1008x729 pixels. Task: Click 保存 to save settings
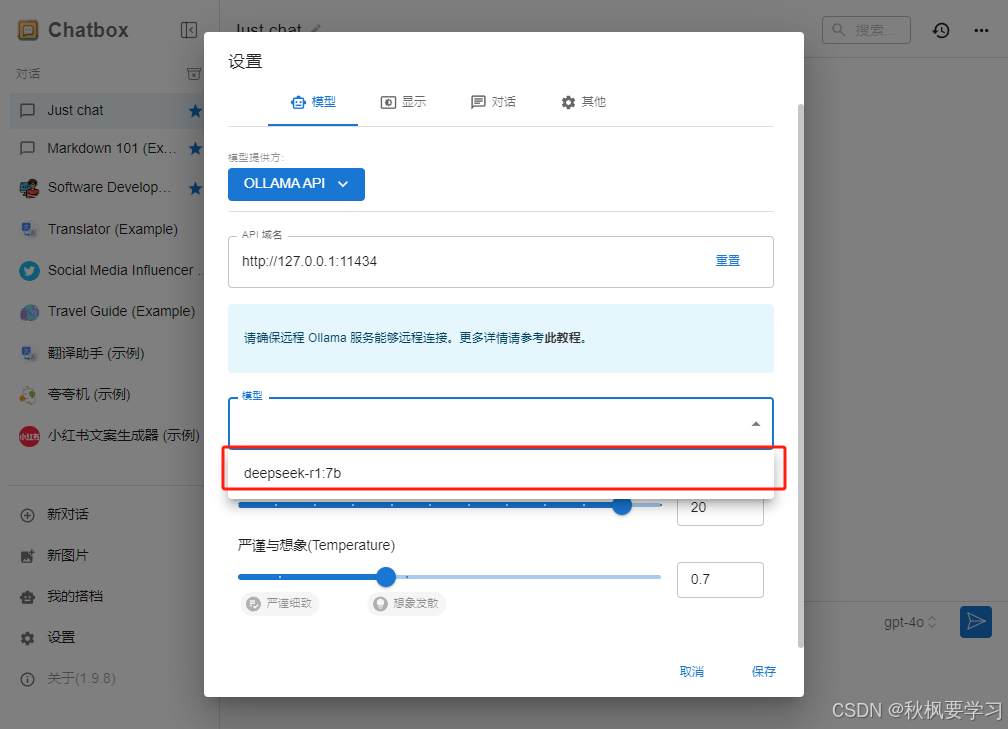764,672
